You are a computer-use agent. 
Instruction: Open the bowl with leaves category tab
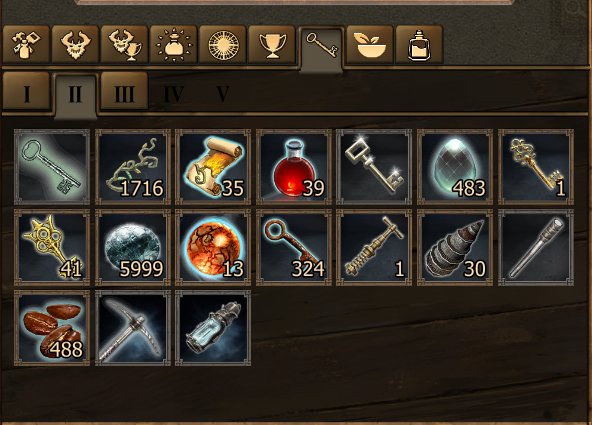point(370,45)
